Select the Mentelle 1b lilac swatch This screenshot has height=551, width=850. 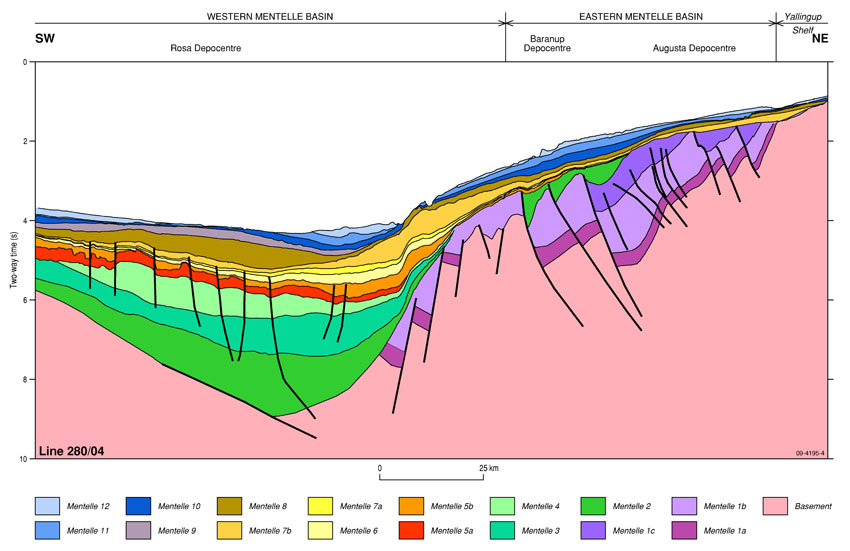[685, 506]
